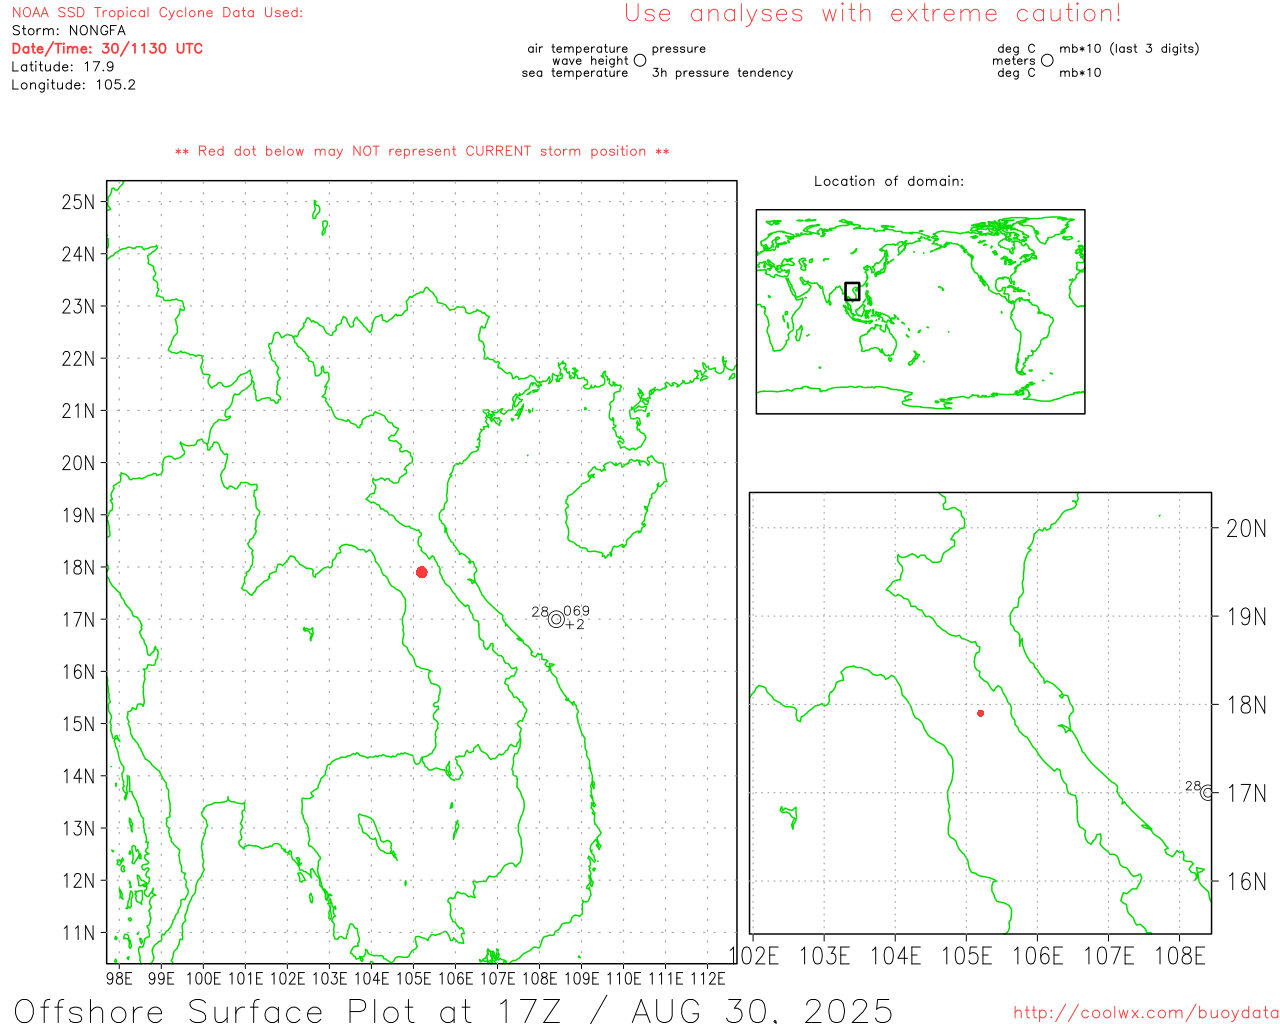Click the '25N' latitude label on main map
This screenshot has width=1280, height=1024.
tap(78, 202)
